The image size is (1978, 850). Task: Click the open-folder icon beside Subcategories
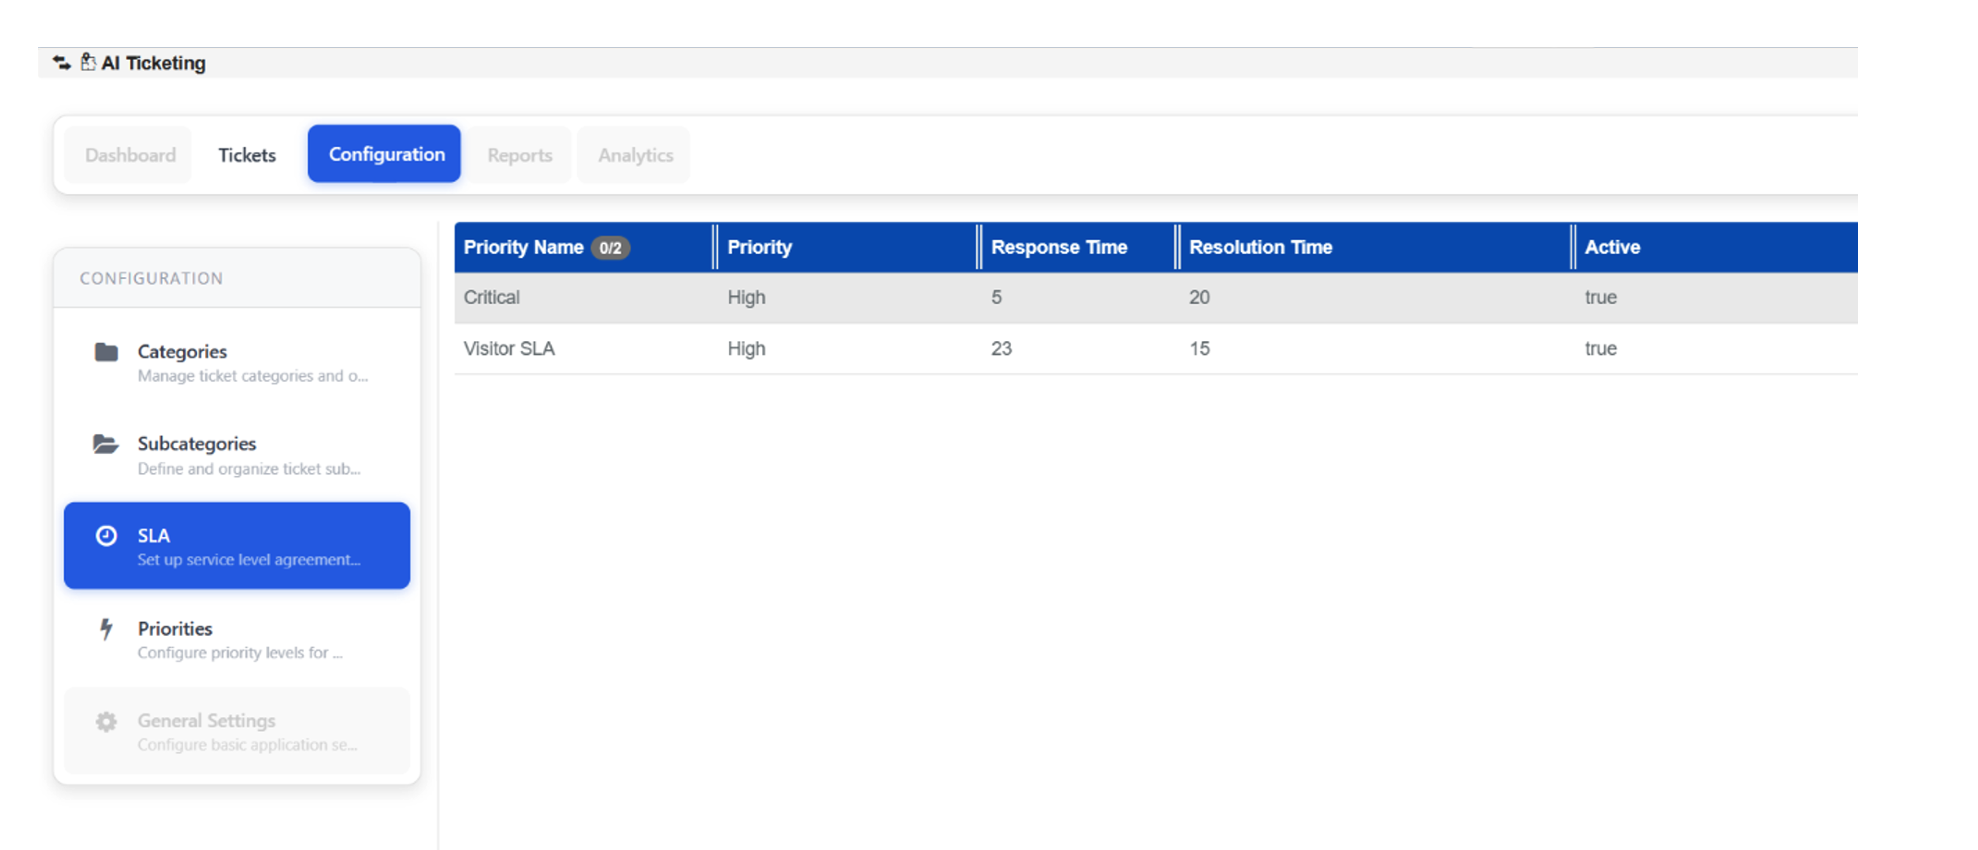click(106, 444)
